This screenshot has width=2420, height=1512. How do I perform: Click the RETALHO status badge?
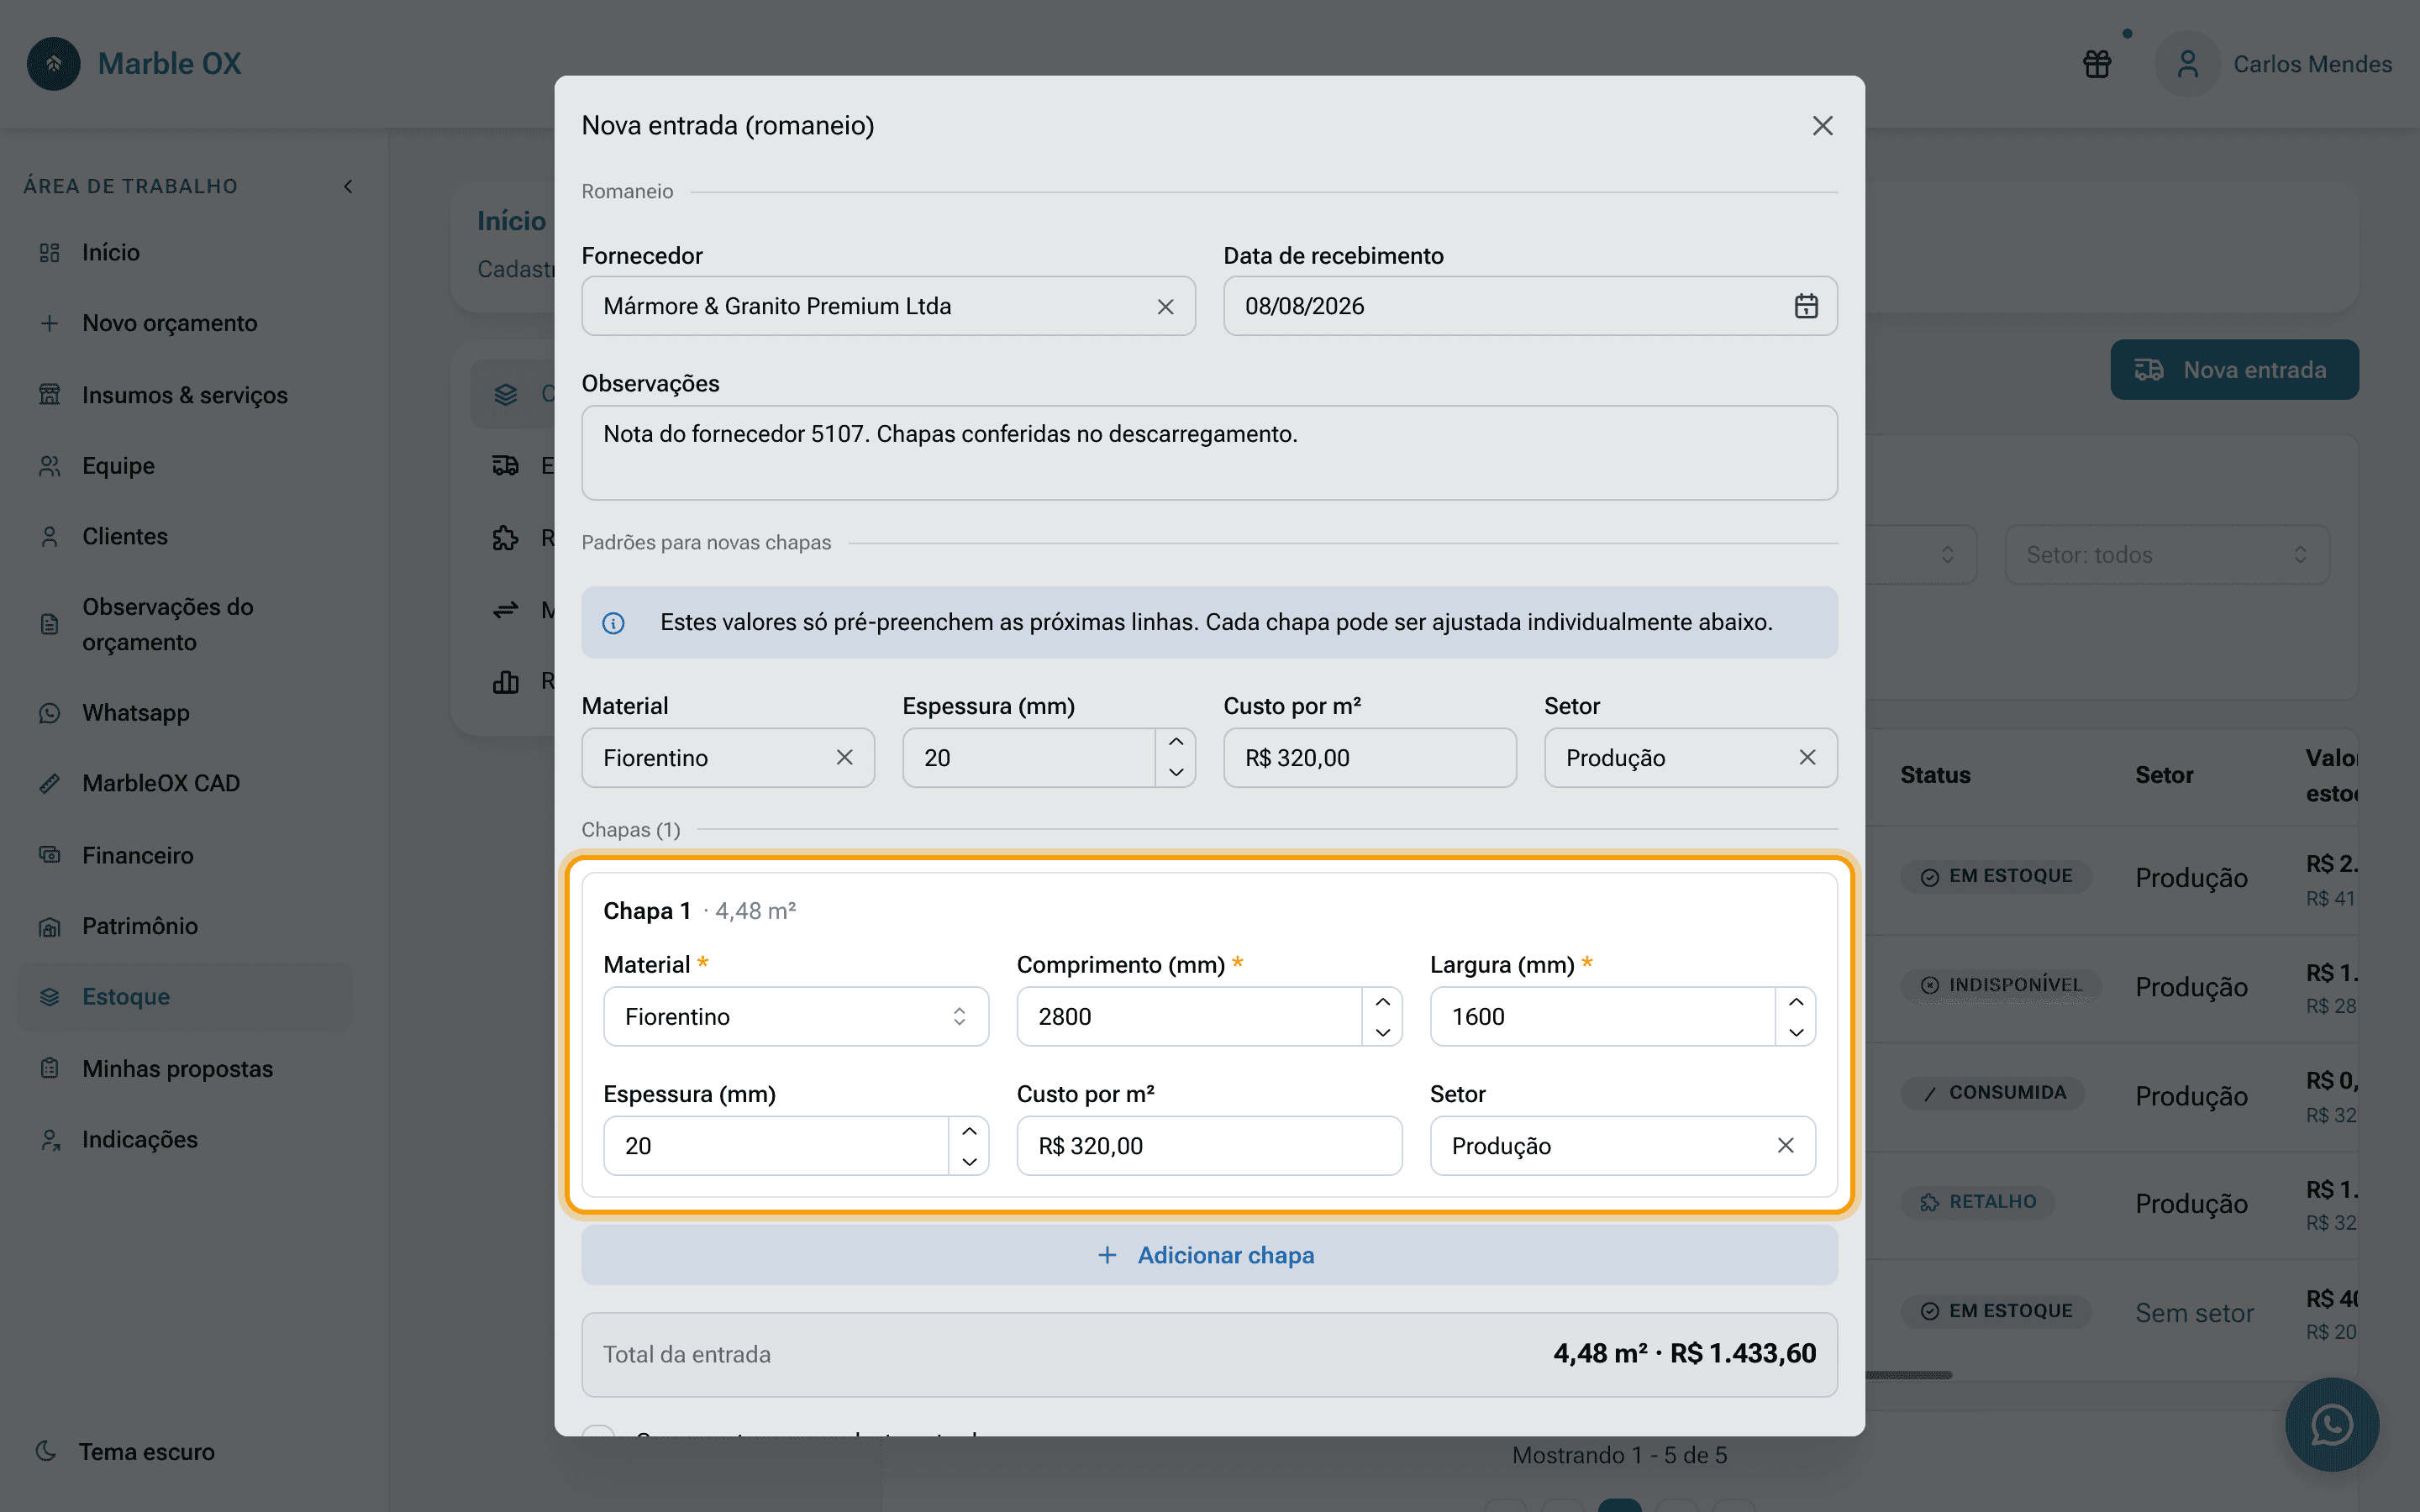pos(1978,1202)
